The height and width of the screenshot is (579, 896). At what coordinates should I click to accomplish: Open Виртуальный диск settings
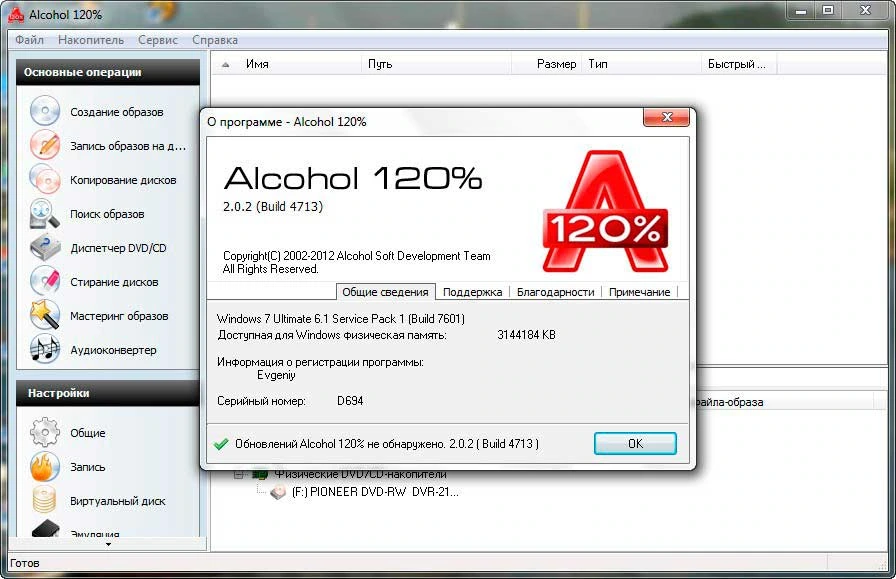click(118, 501)
